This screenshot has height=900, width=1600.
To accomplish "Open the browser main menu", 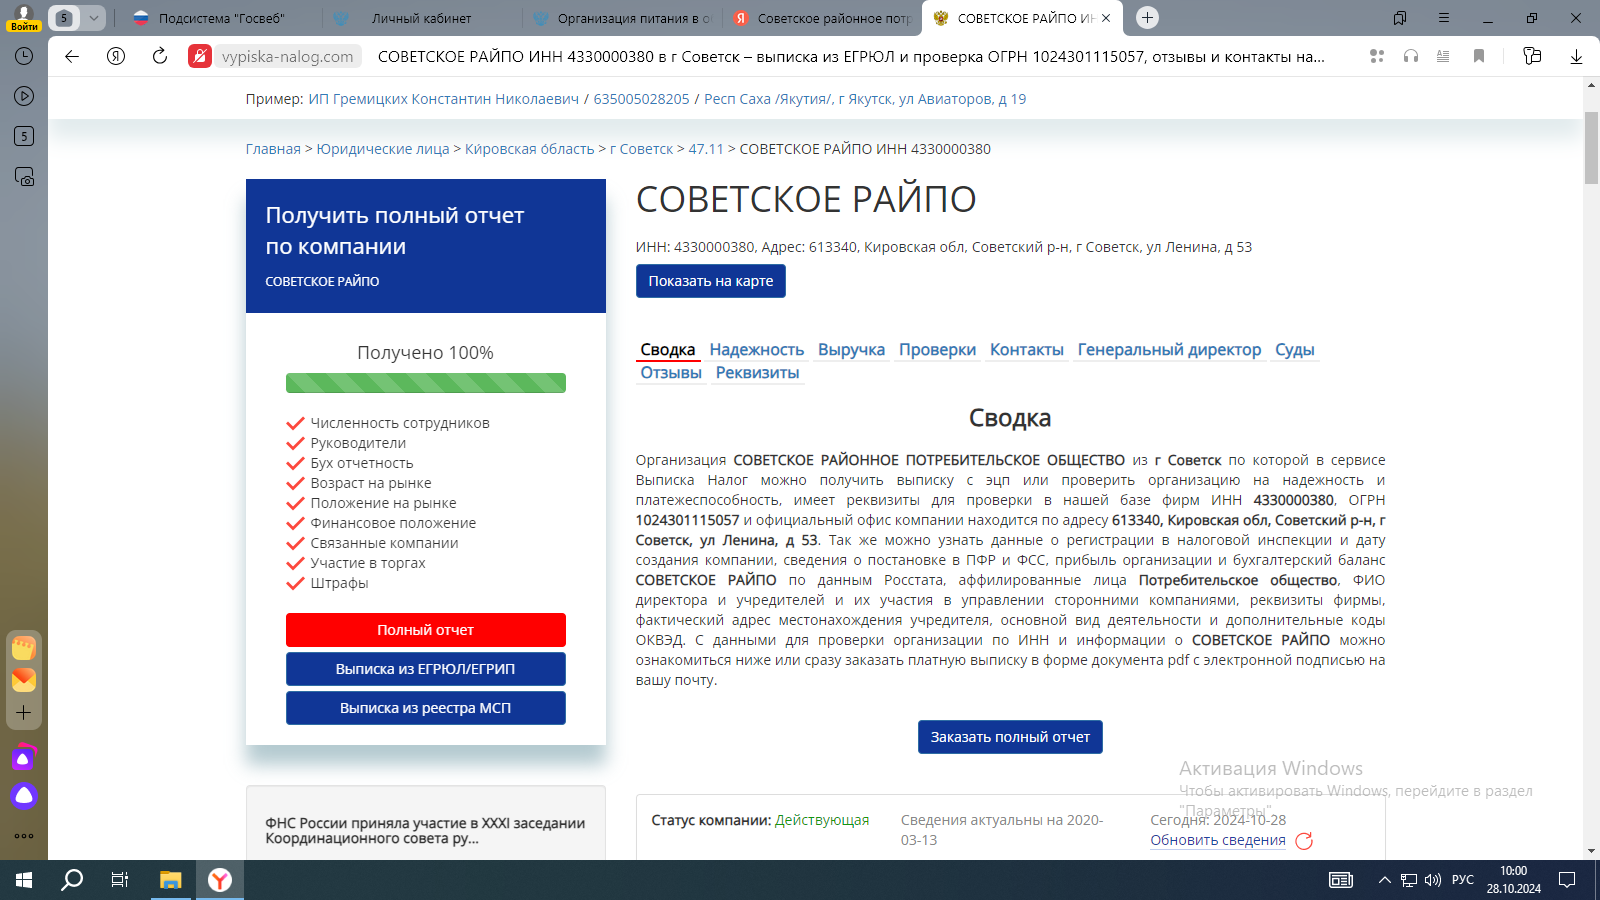I will 1444,18.
